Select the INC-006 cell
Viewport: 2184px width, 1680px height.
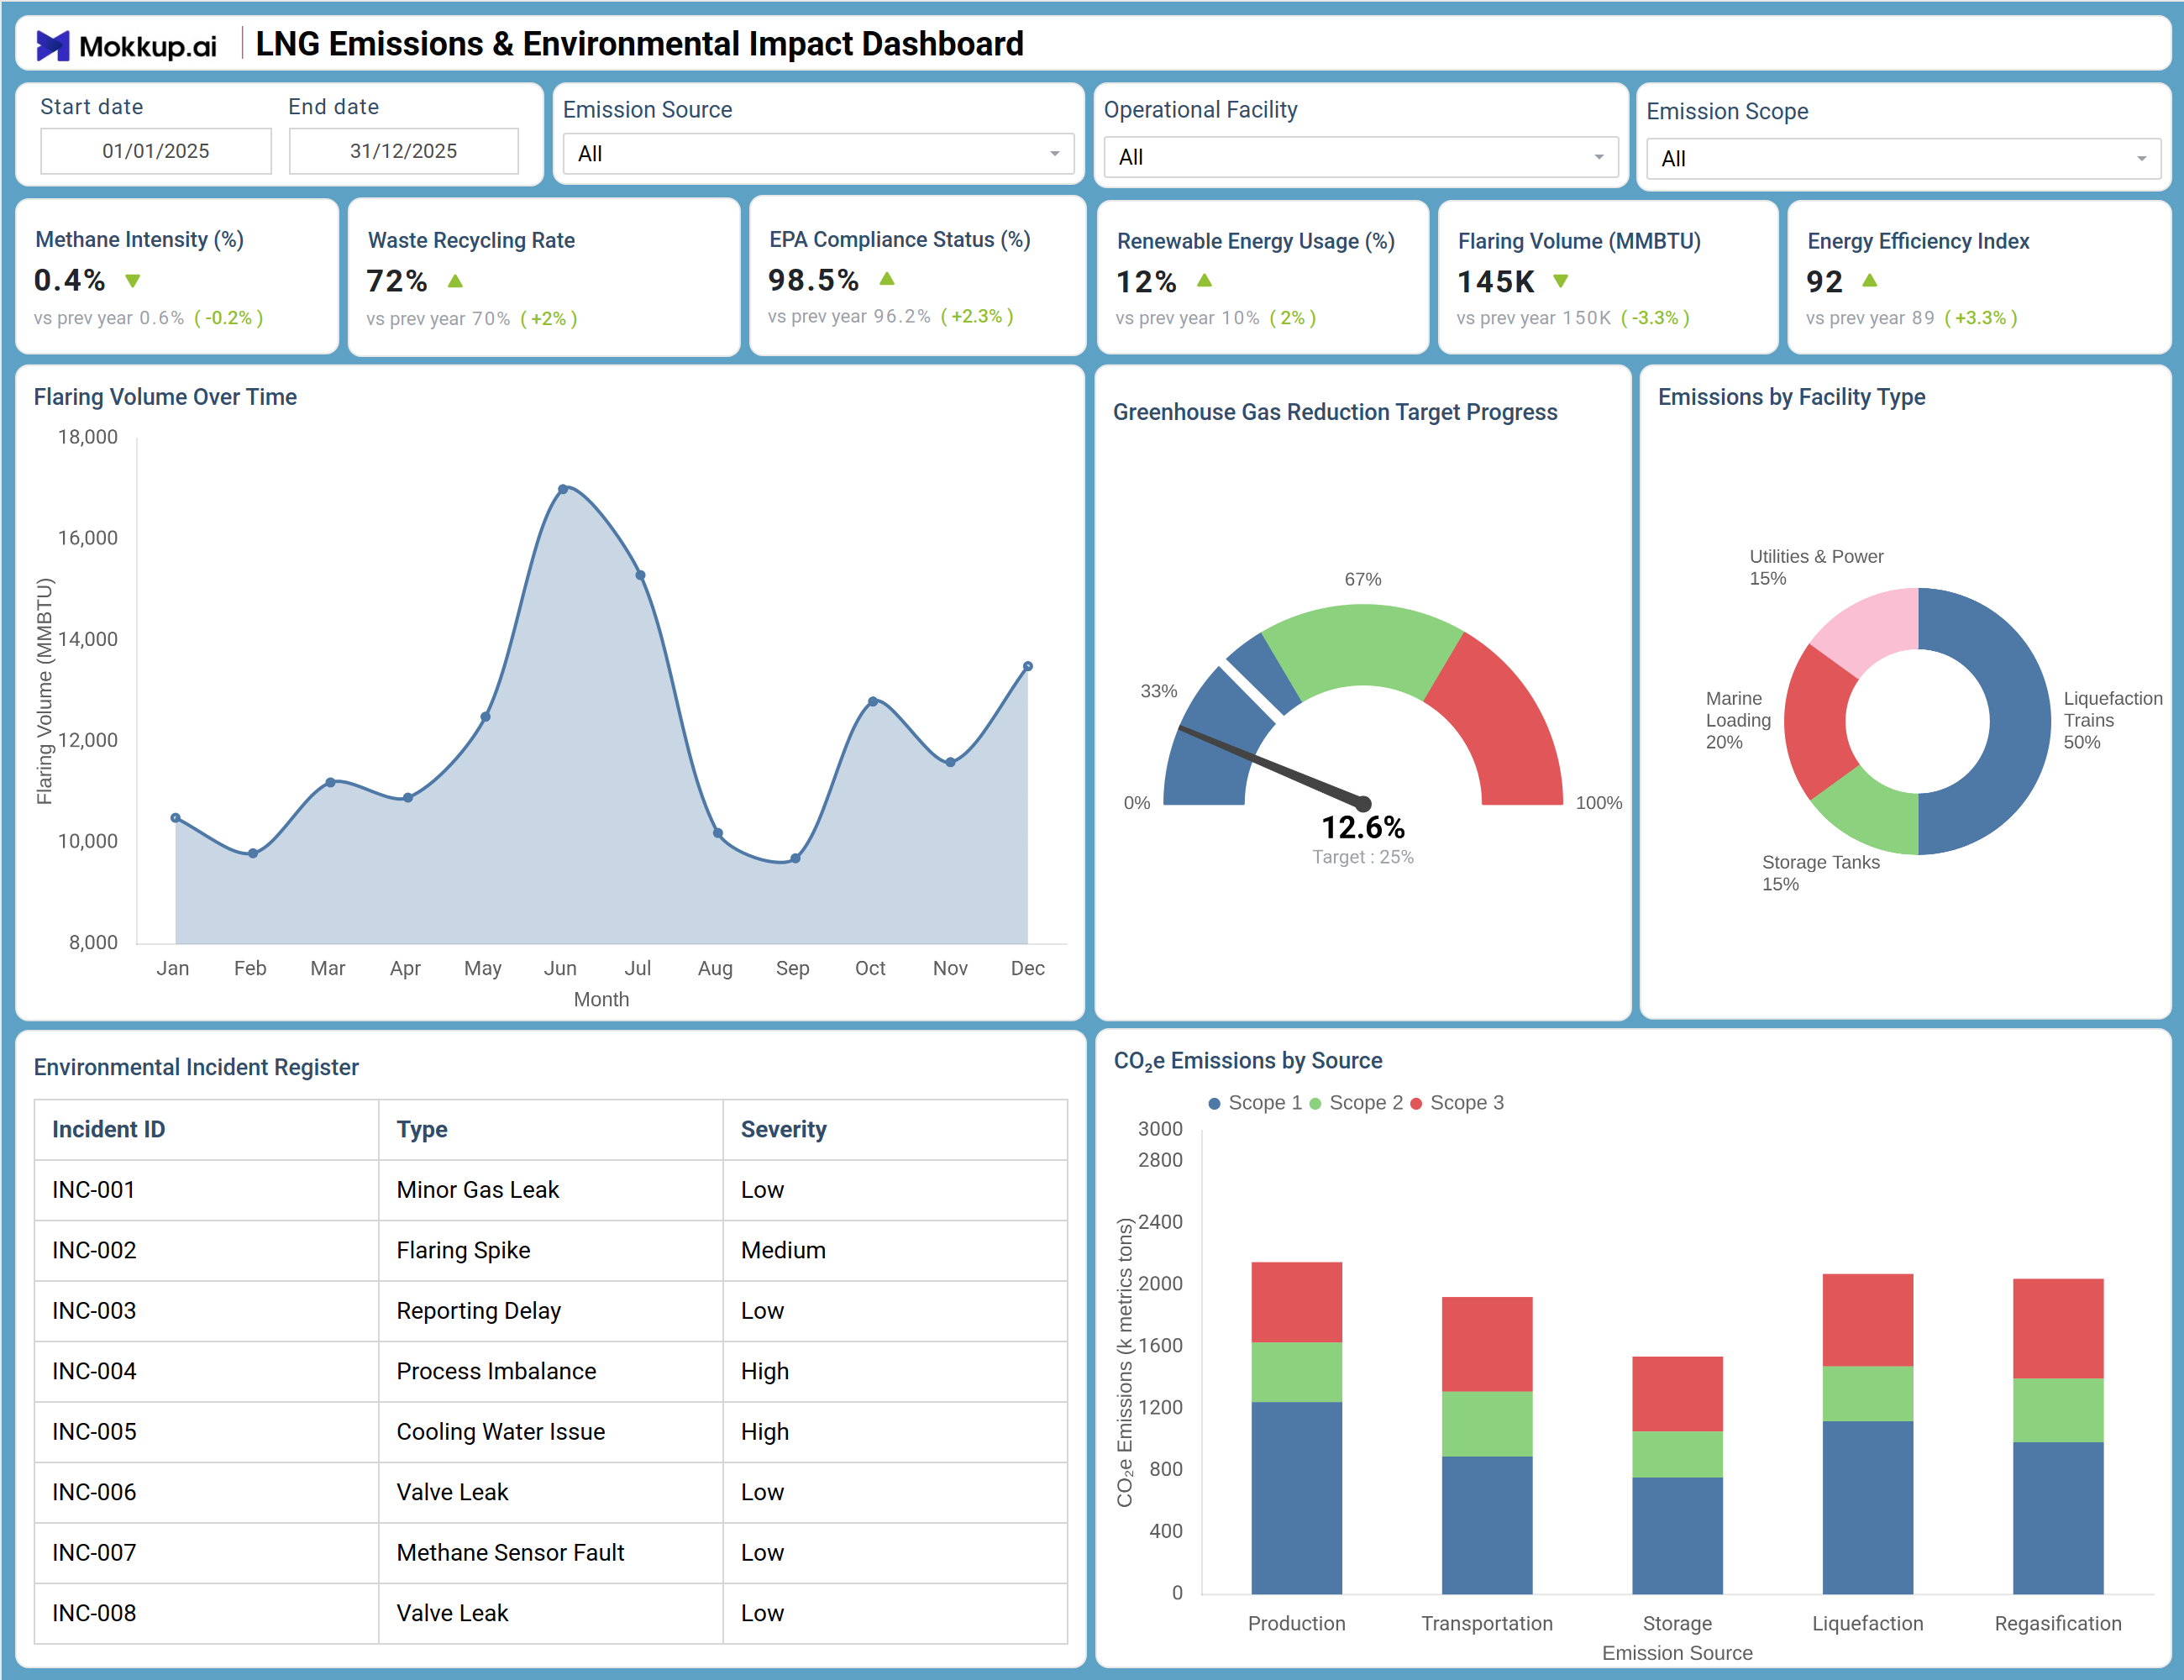207,1492
